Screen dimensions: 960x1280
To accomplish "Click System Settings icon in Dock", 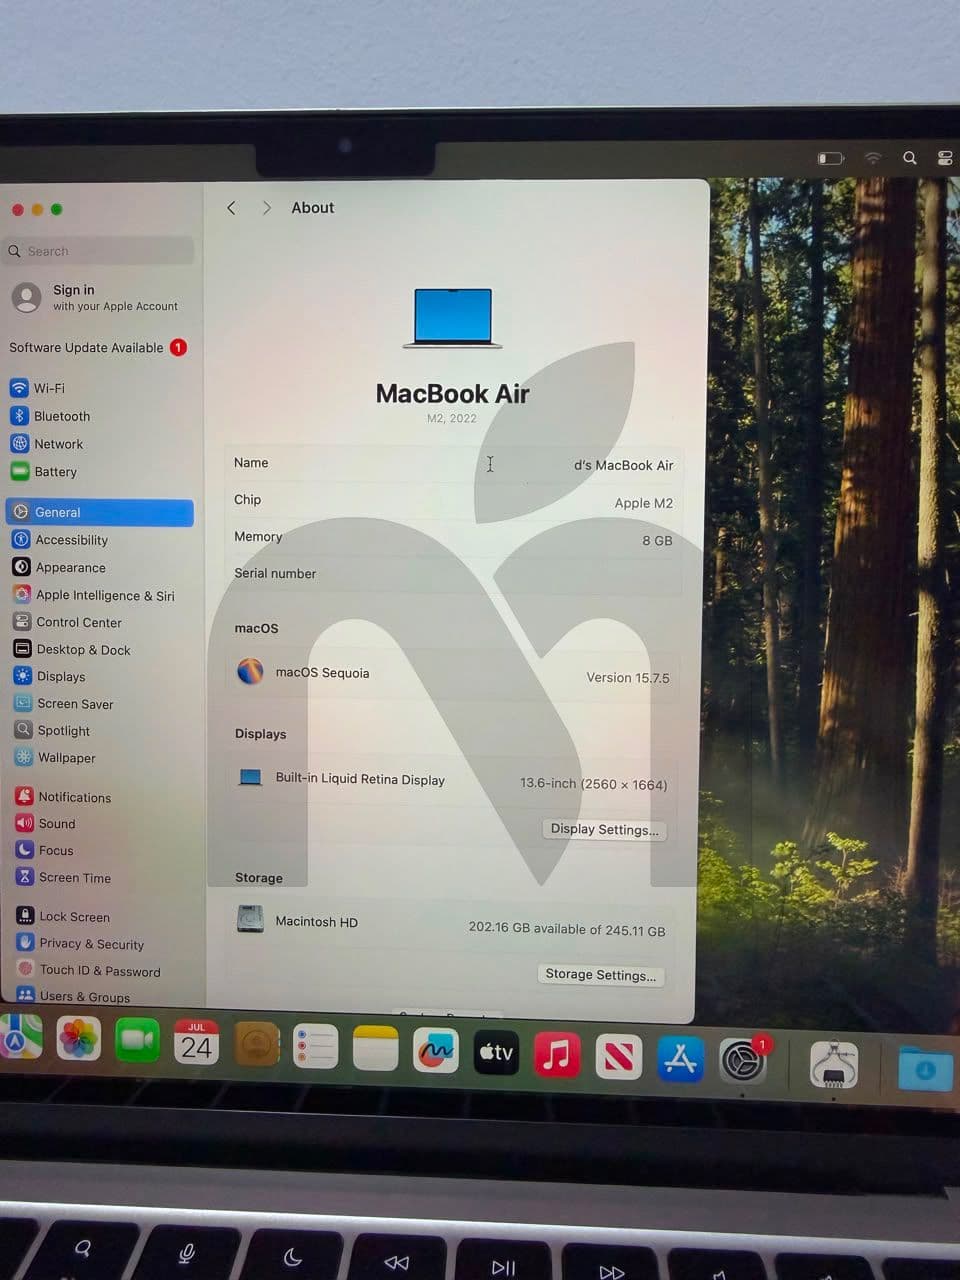I will click(742, 1061).
